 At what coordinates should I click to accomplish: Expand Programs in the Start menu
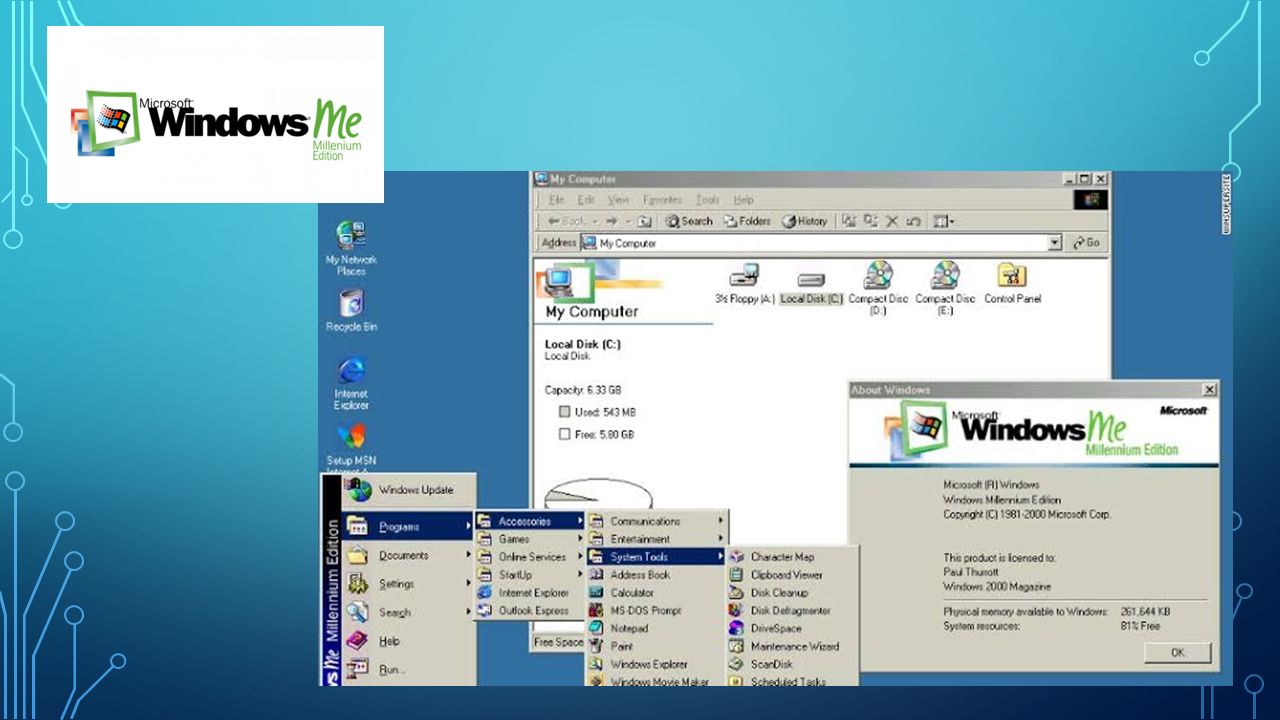[x=408, y=527]
